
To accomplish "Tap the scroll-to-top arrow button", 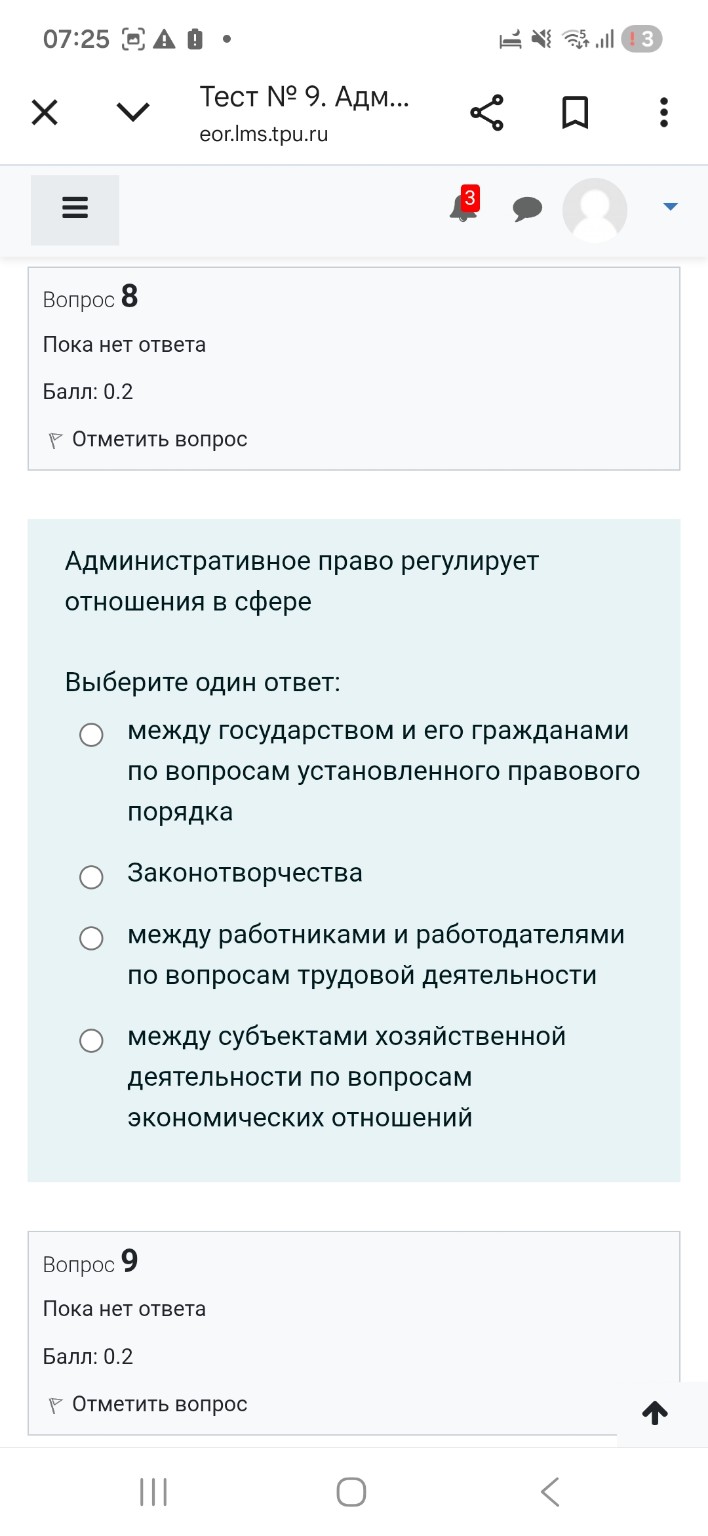I will point(655,1413).
